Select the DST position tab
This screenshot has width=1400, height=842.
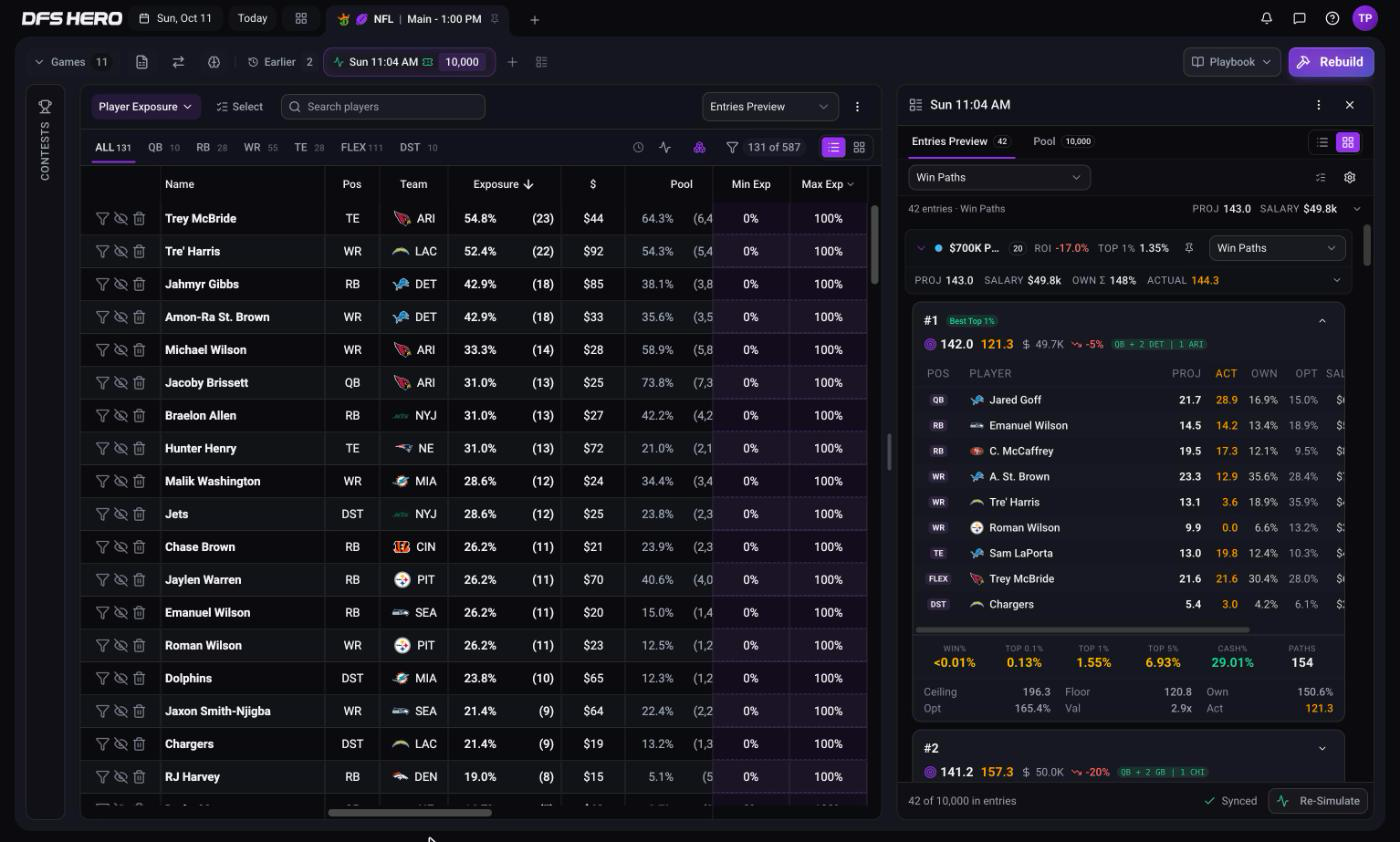coord(418,147)
